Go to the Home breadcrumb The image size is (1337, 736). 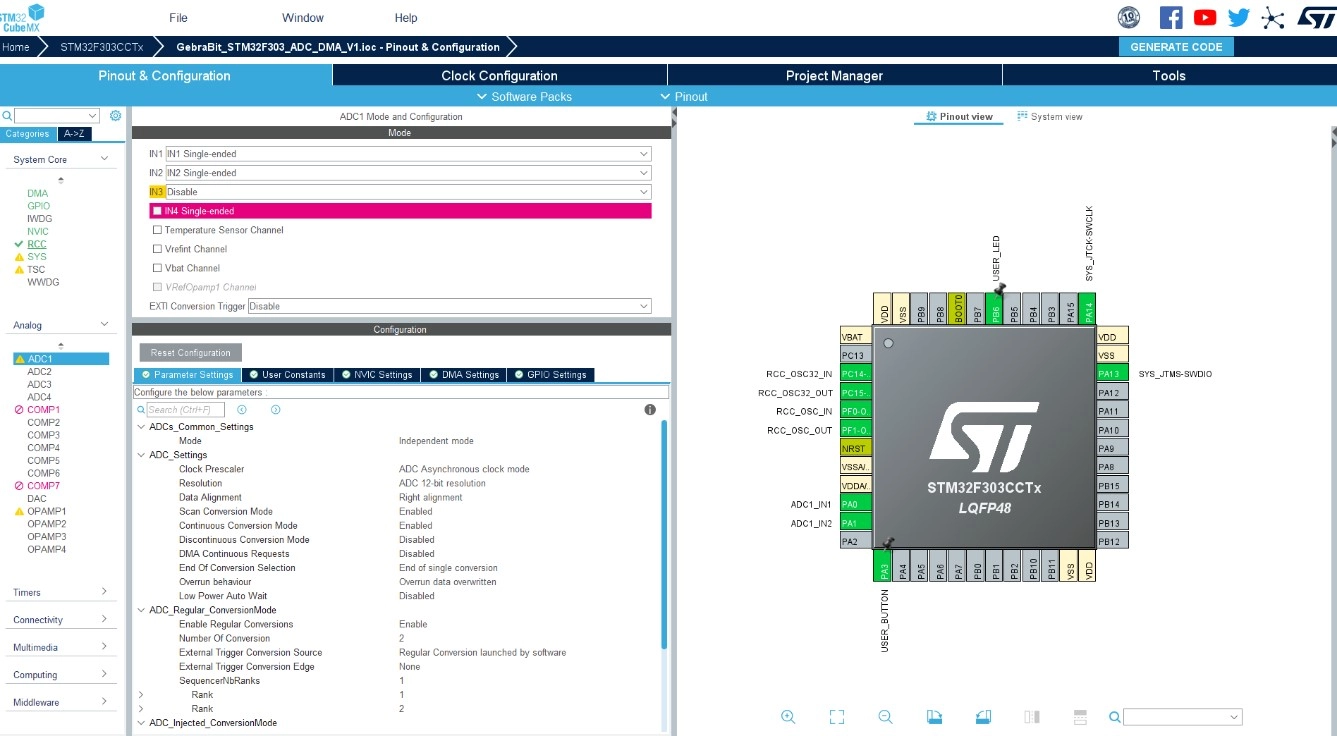pyautogui.click(x=16, y=47)
